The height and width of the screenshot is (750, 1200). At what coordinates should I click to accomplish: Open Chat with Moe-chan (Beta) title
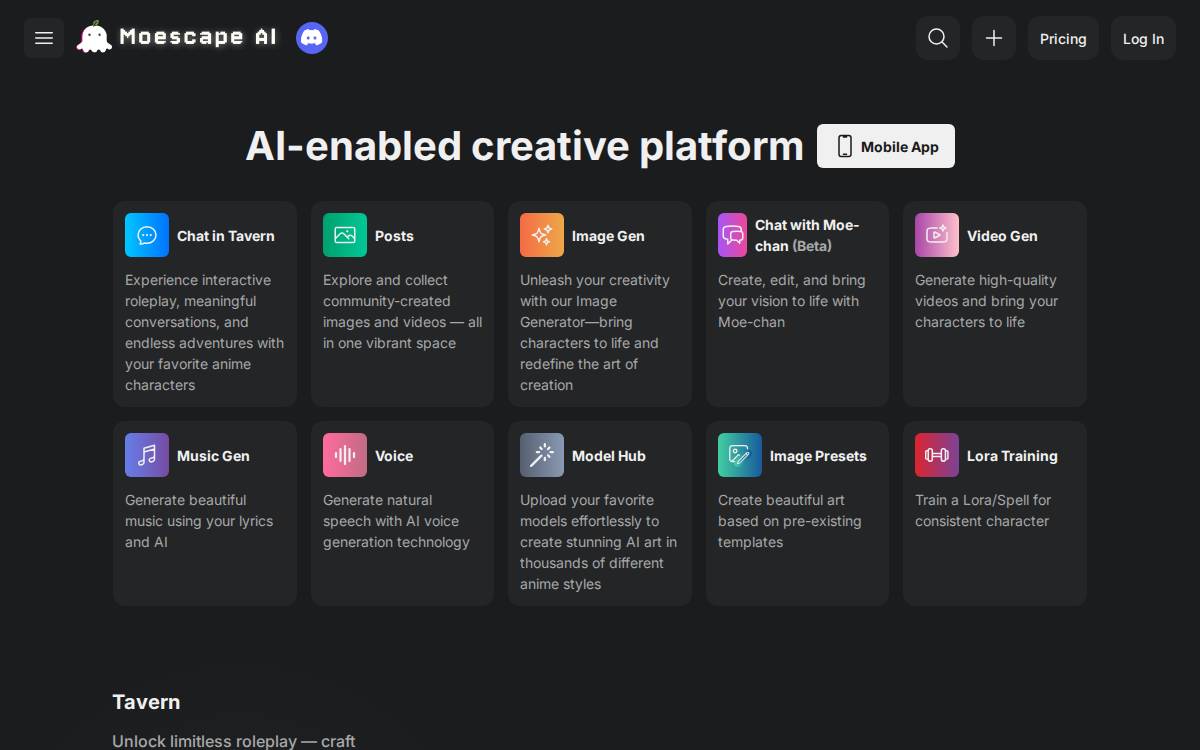coord(807,235)
